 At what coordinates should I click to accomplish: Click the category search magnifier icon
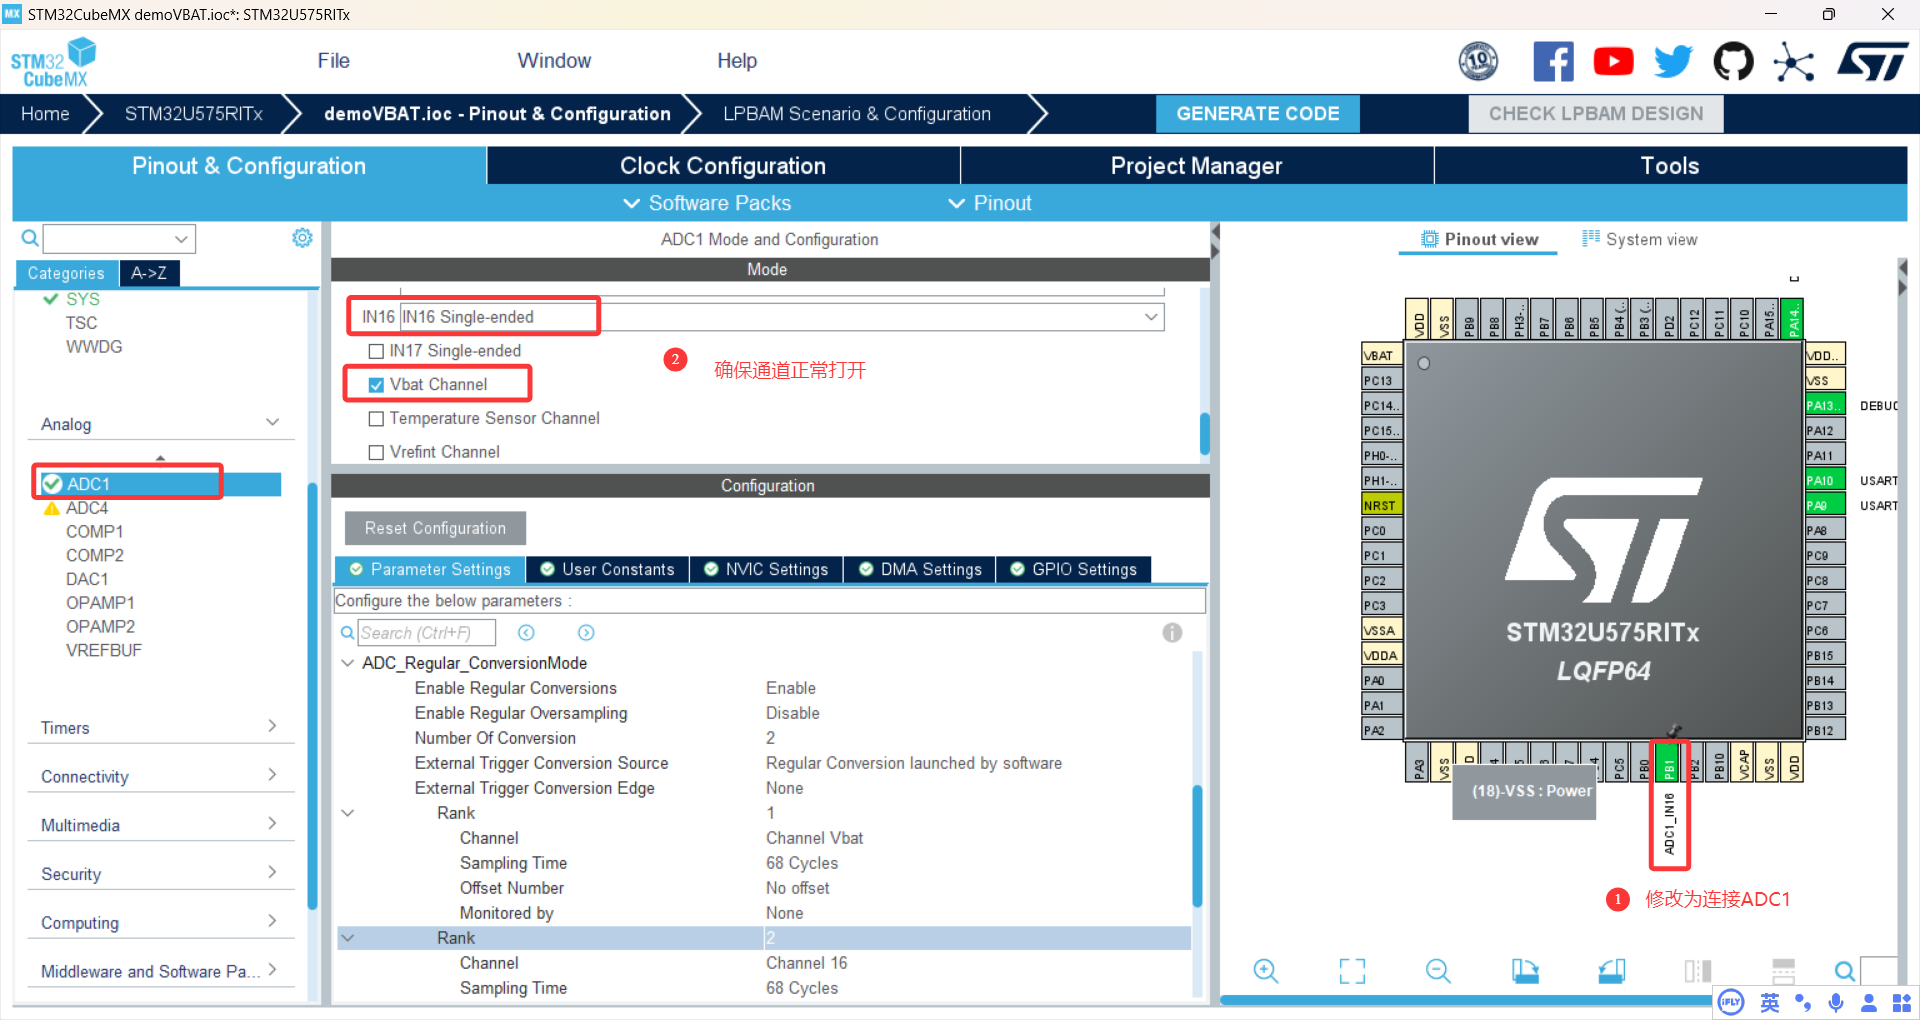coord(30,238)
